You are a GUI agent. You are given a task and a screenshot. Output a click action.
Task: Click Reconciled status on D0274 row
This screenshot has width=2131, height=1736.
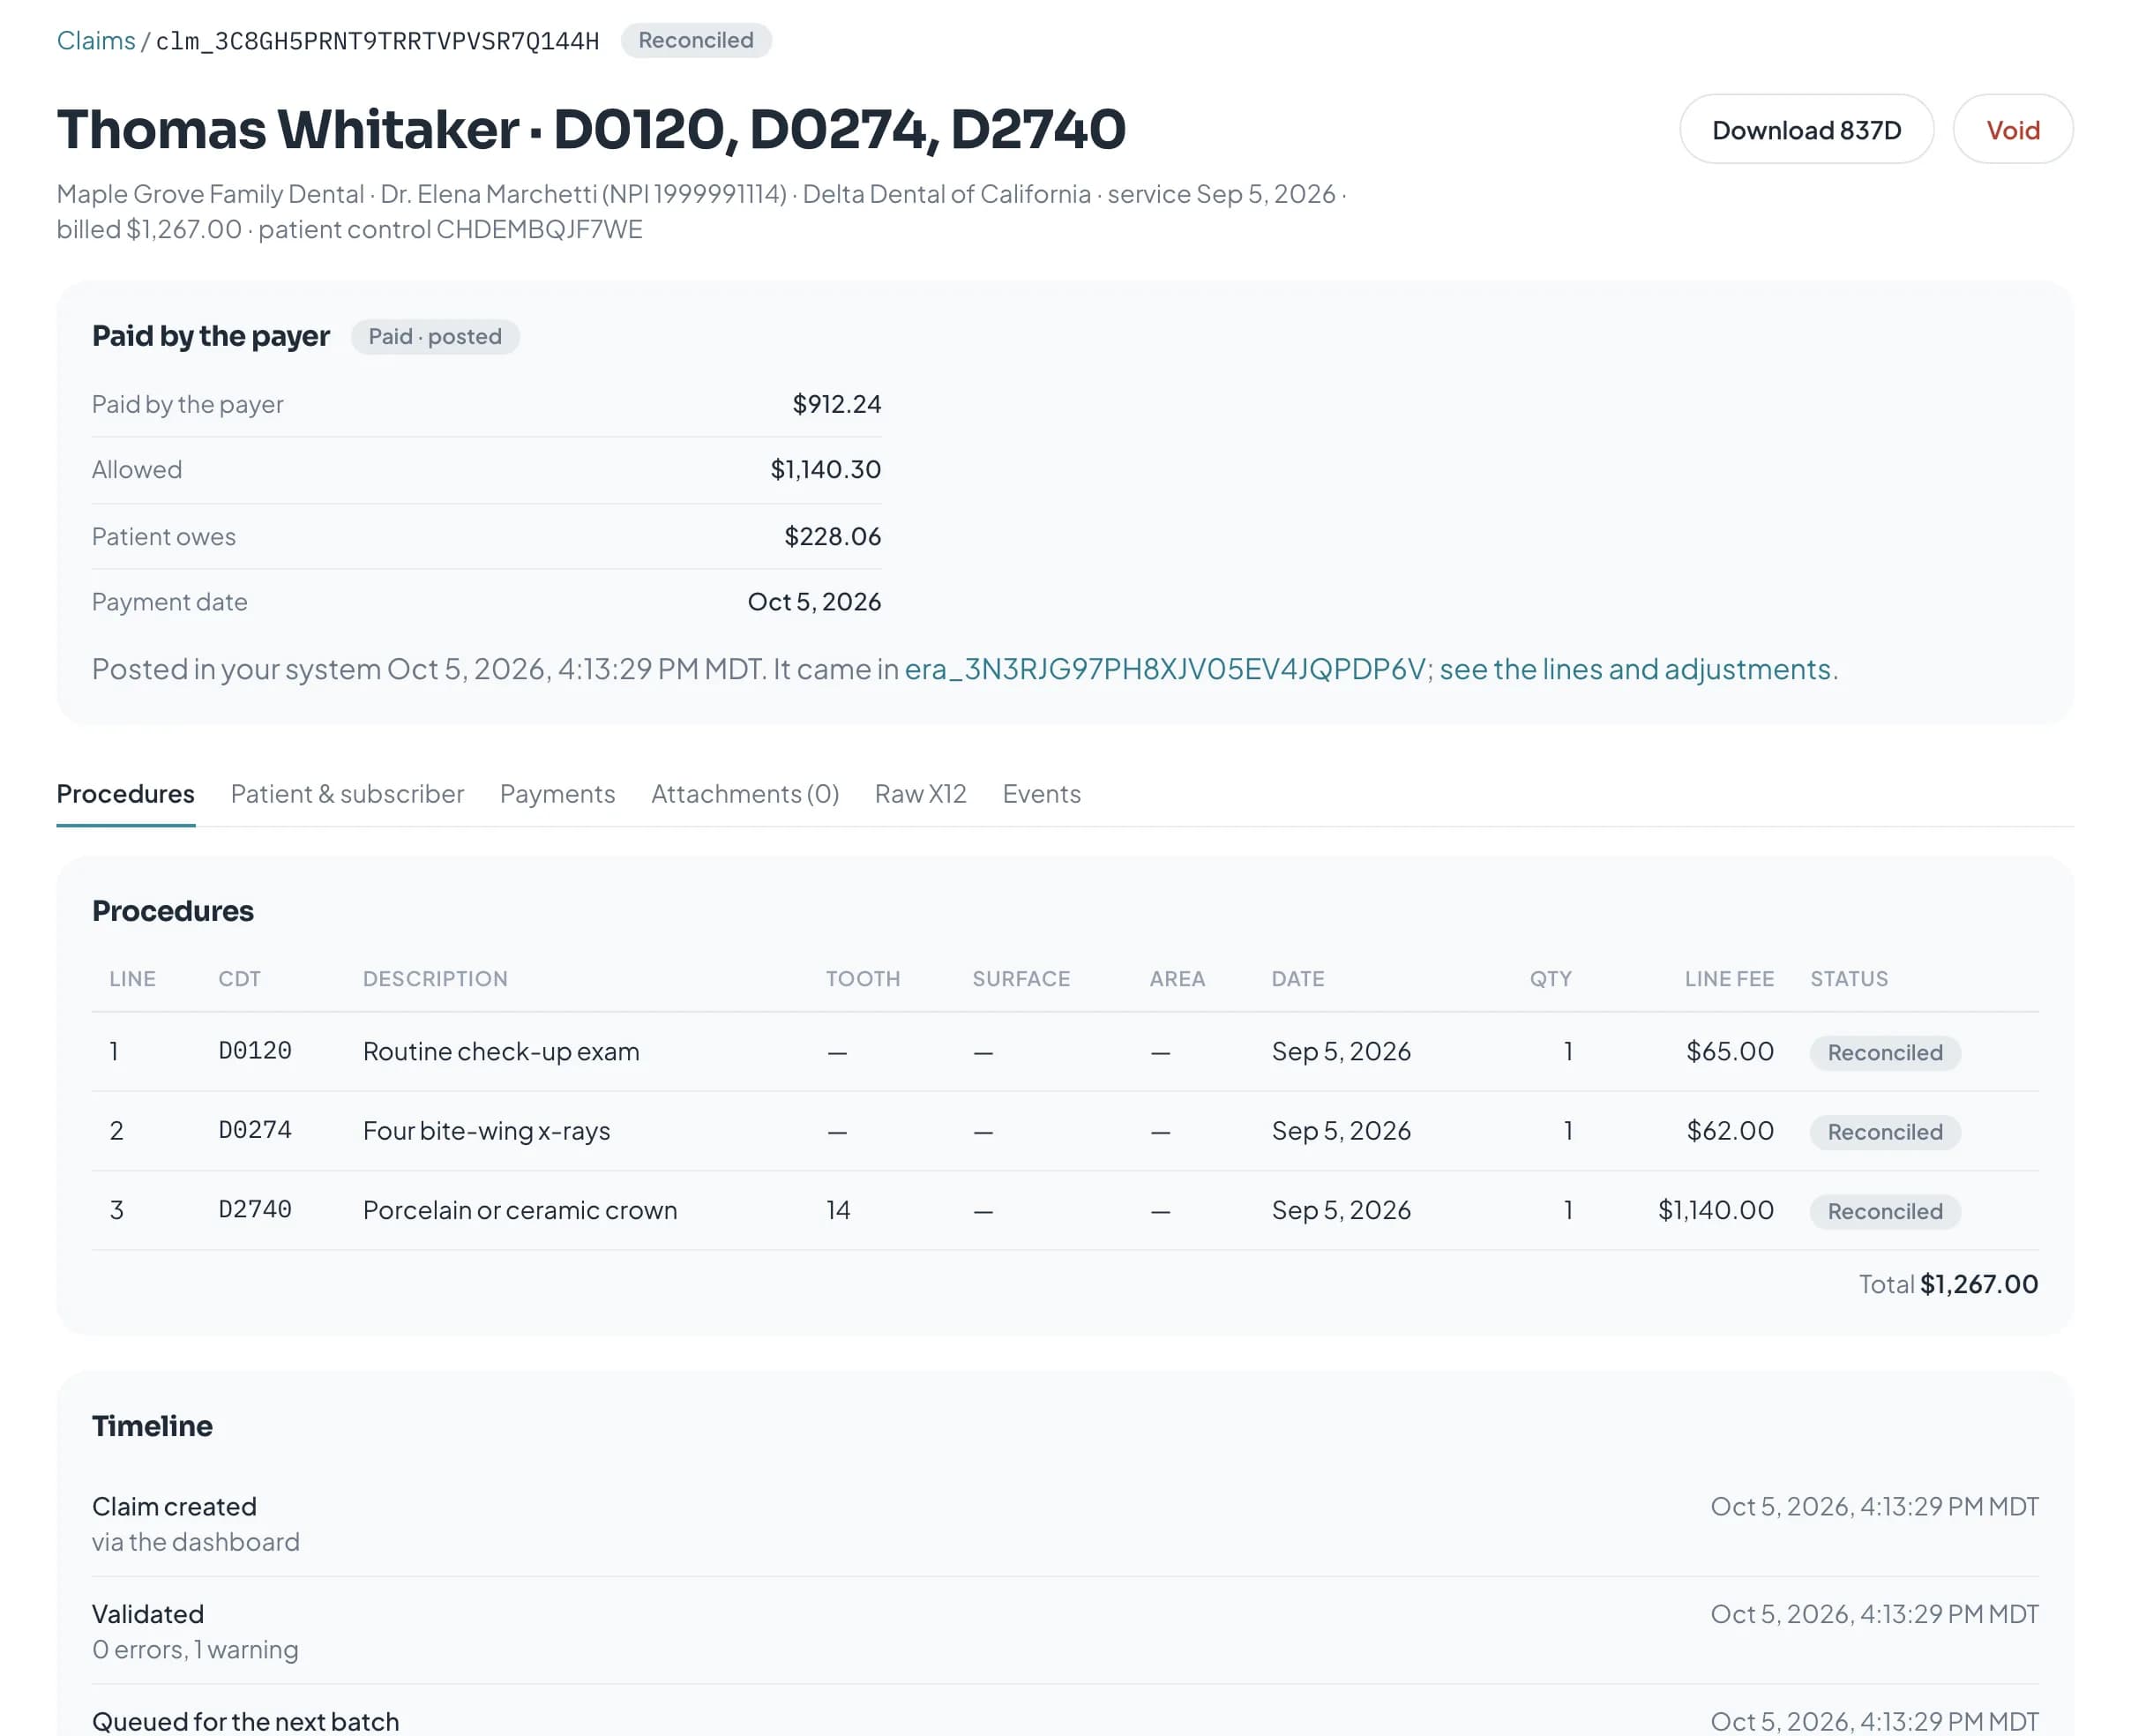[1885, 1132]
